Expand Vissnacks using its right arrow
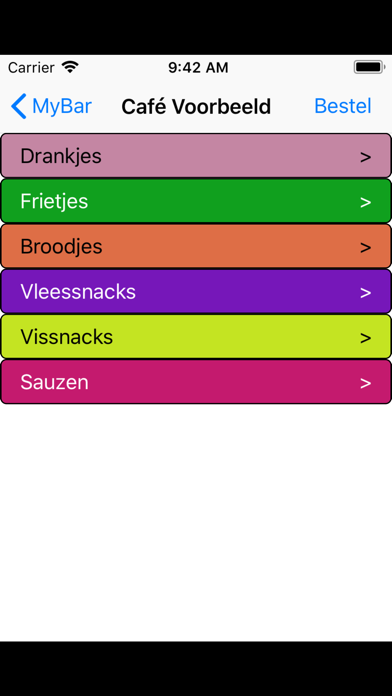Screen dimensions: 392x696 click(365, 338)
